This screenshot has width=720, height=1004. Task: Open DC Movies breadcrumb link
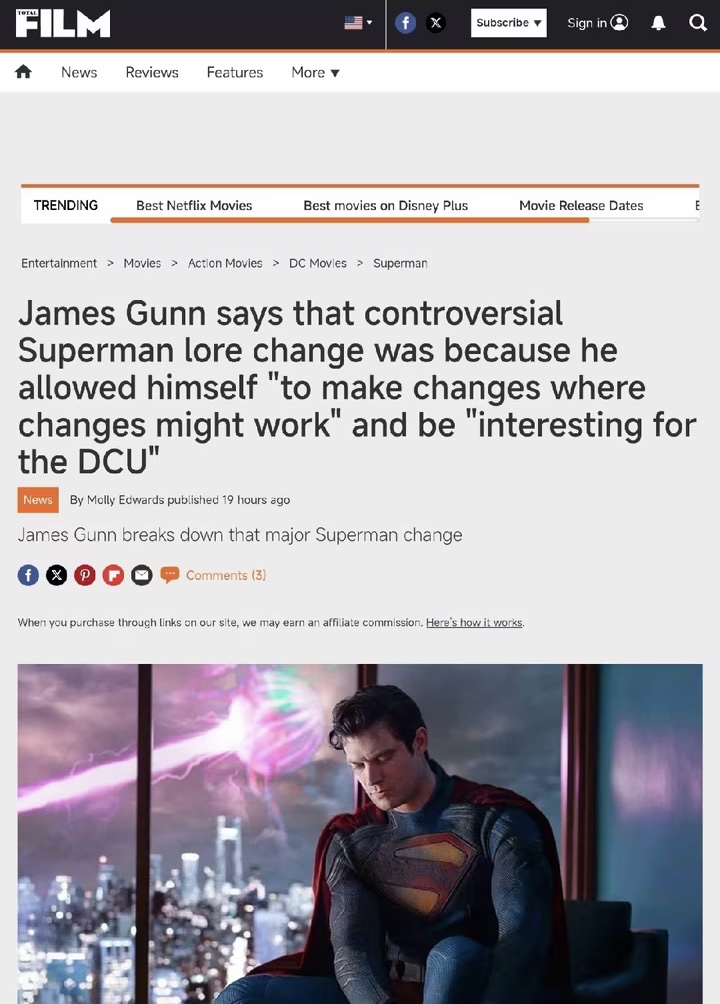(318, 263)
